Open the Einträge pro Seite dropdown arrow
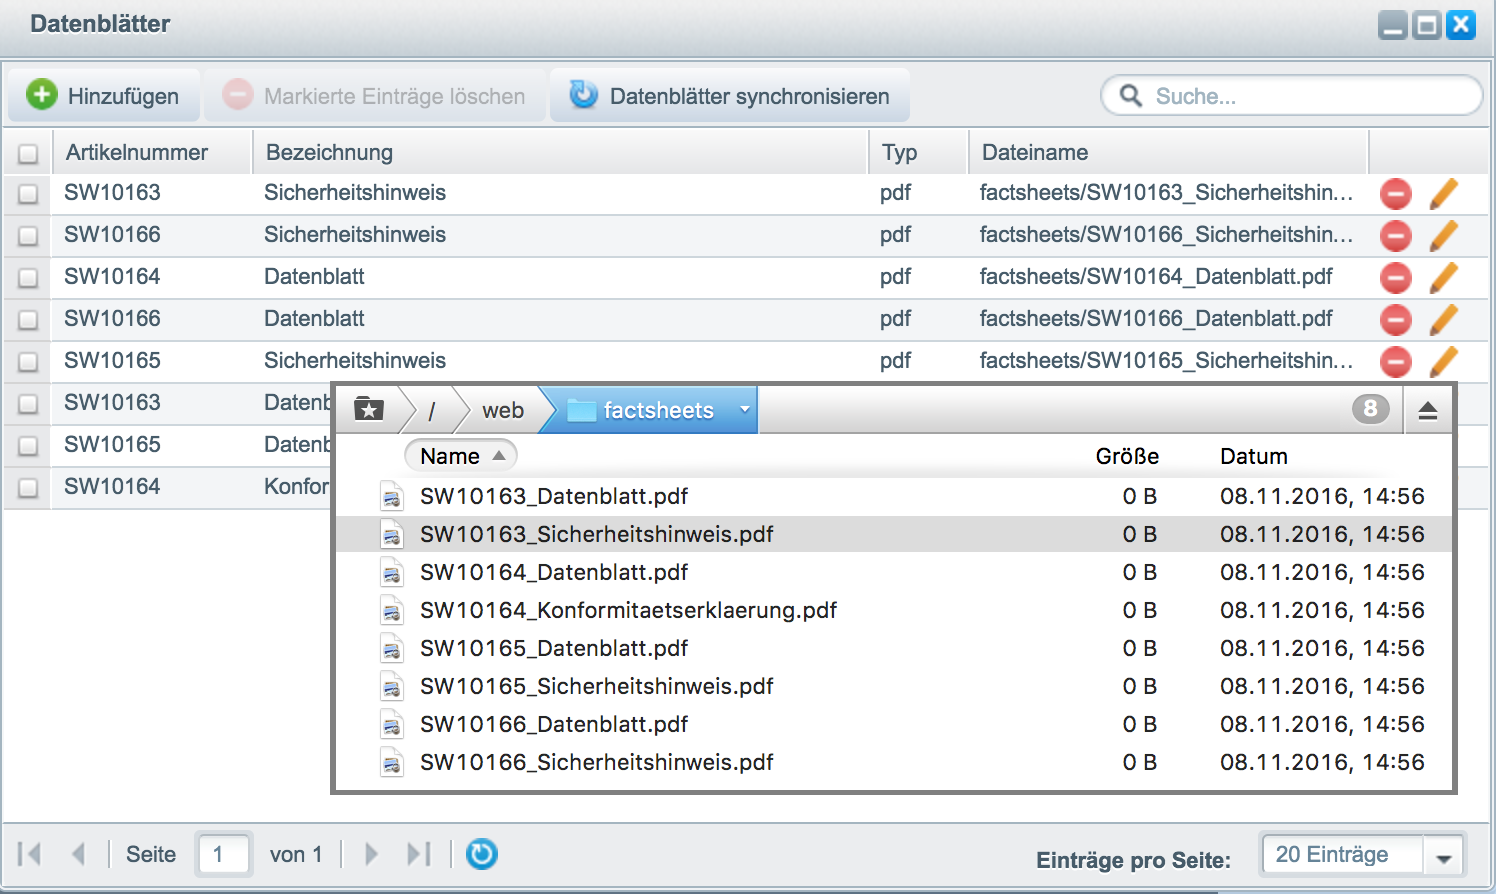 [1444, 856]
